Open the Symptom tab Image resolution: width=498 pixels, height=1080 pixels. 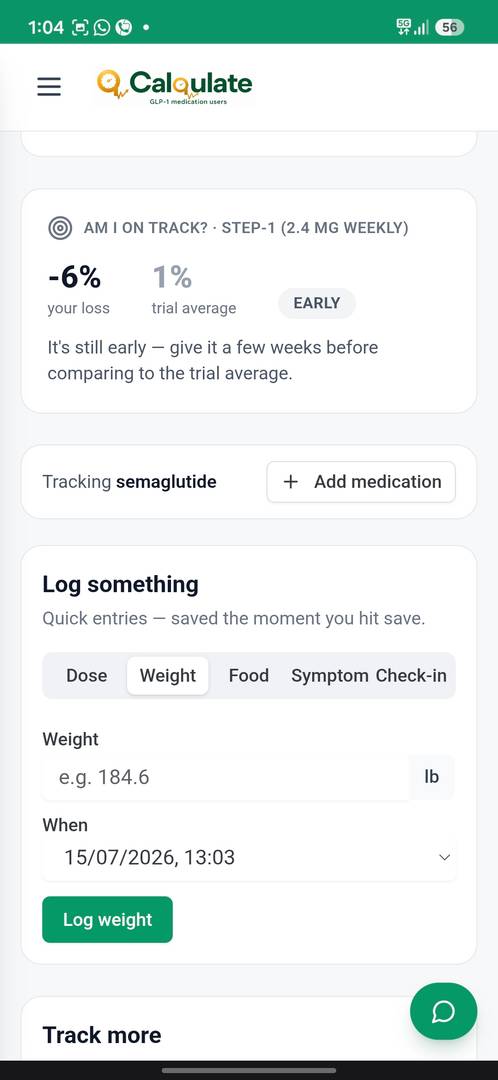[329, 676]
